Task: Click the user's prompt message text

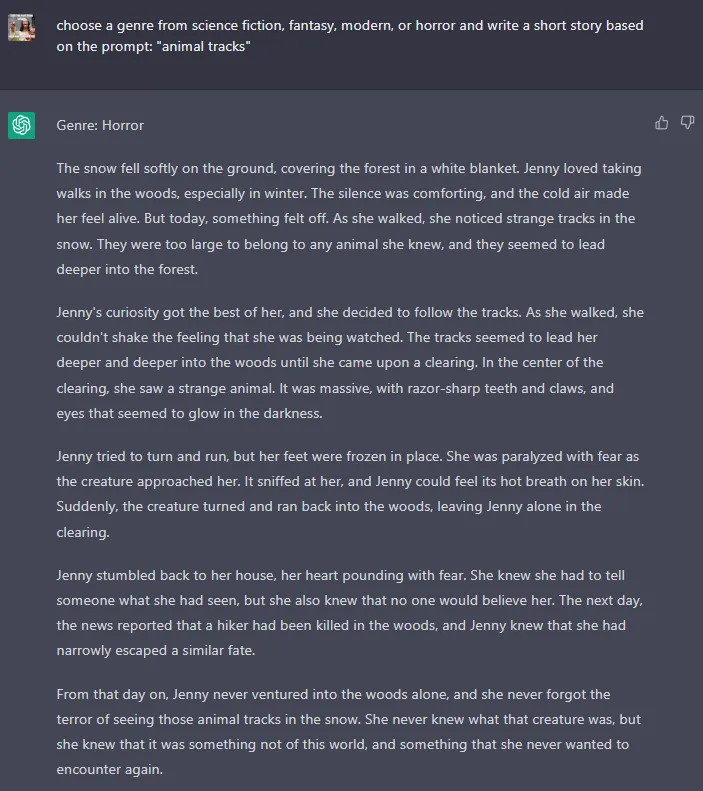Action: point(349,36)
